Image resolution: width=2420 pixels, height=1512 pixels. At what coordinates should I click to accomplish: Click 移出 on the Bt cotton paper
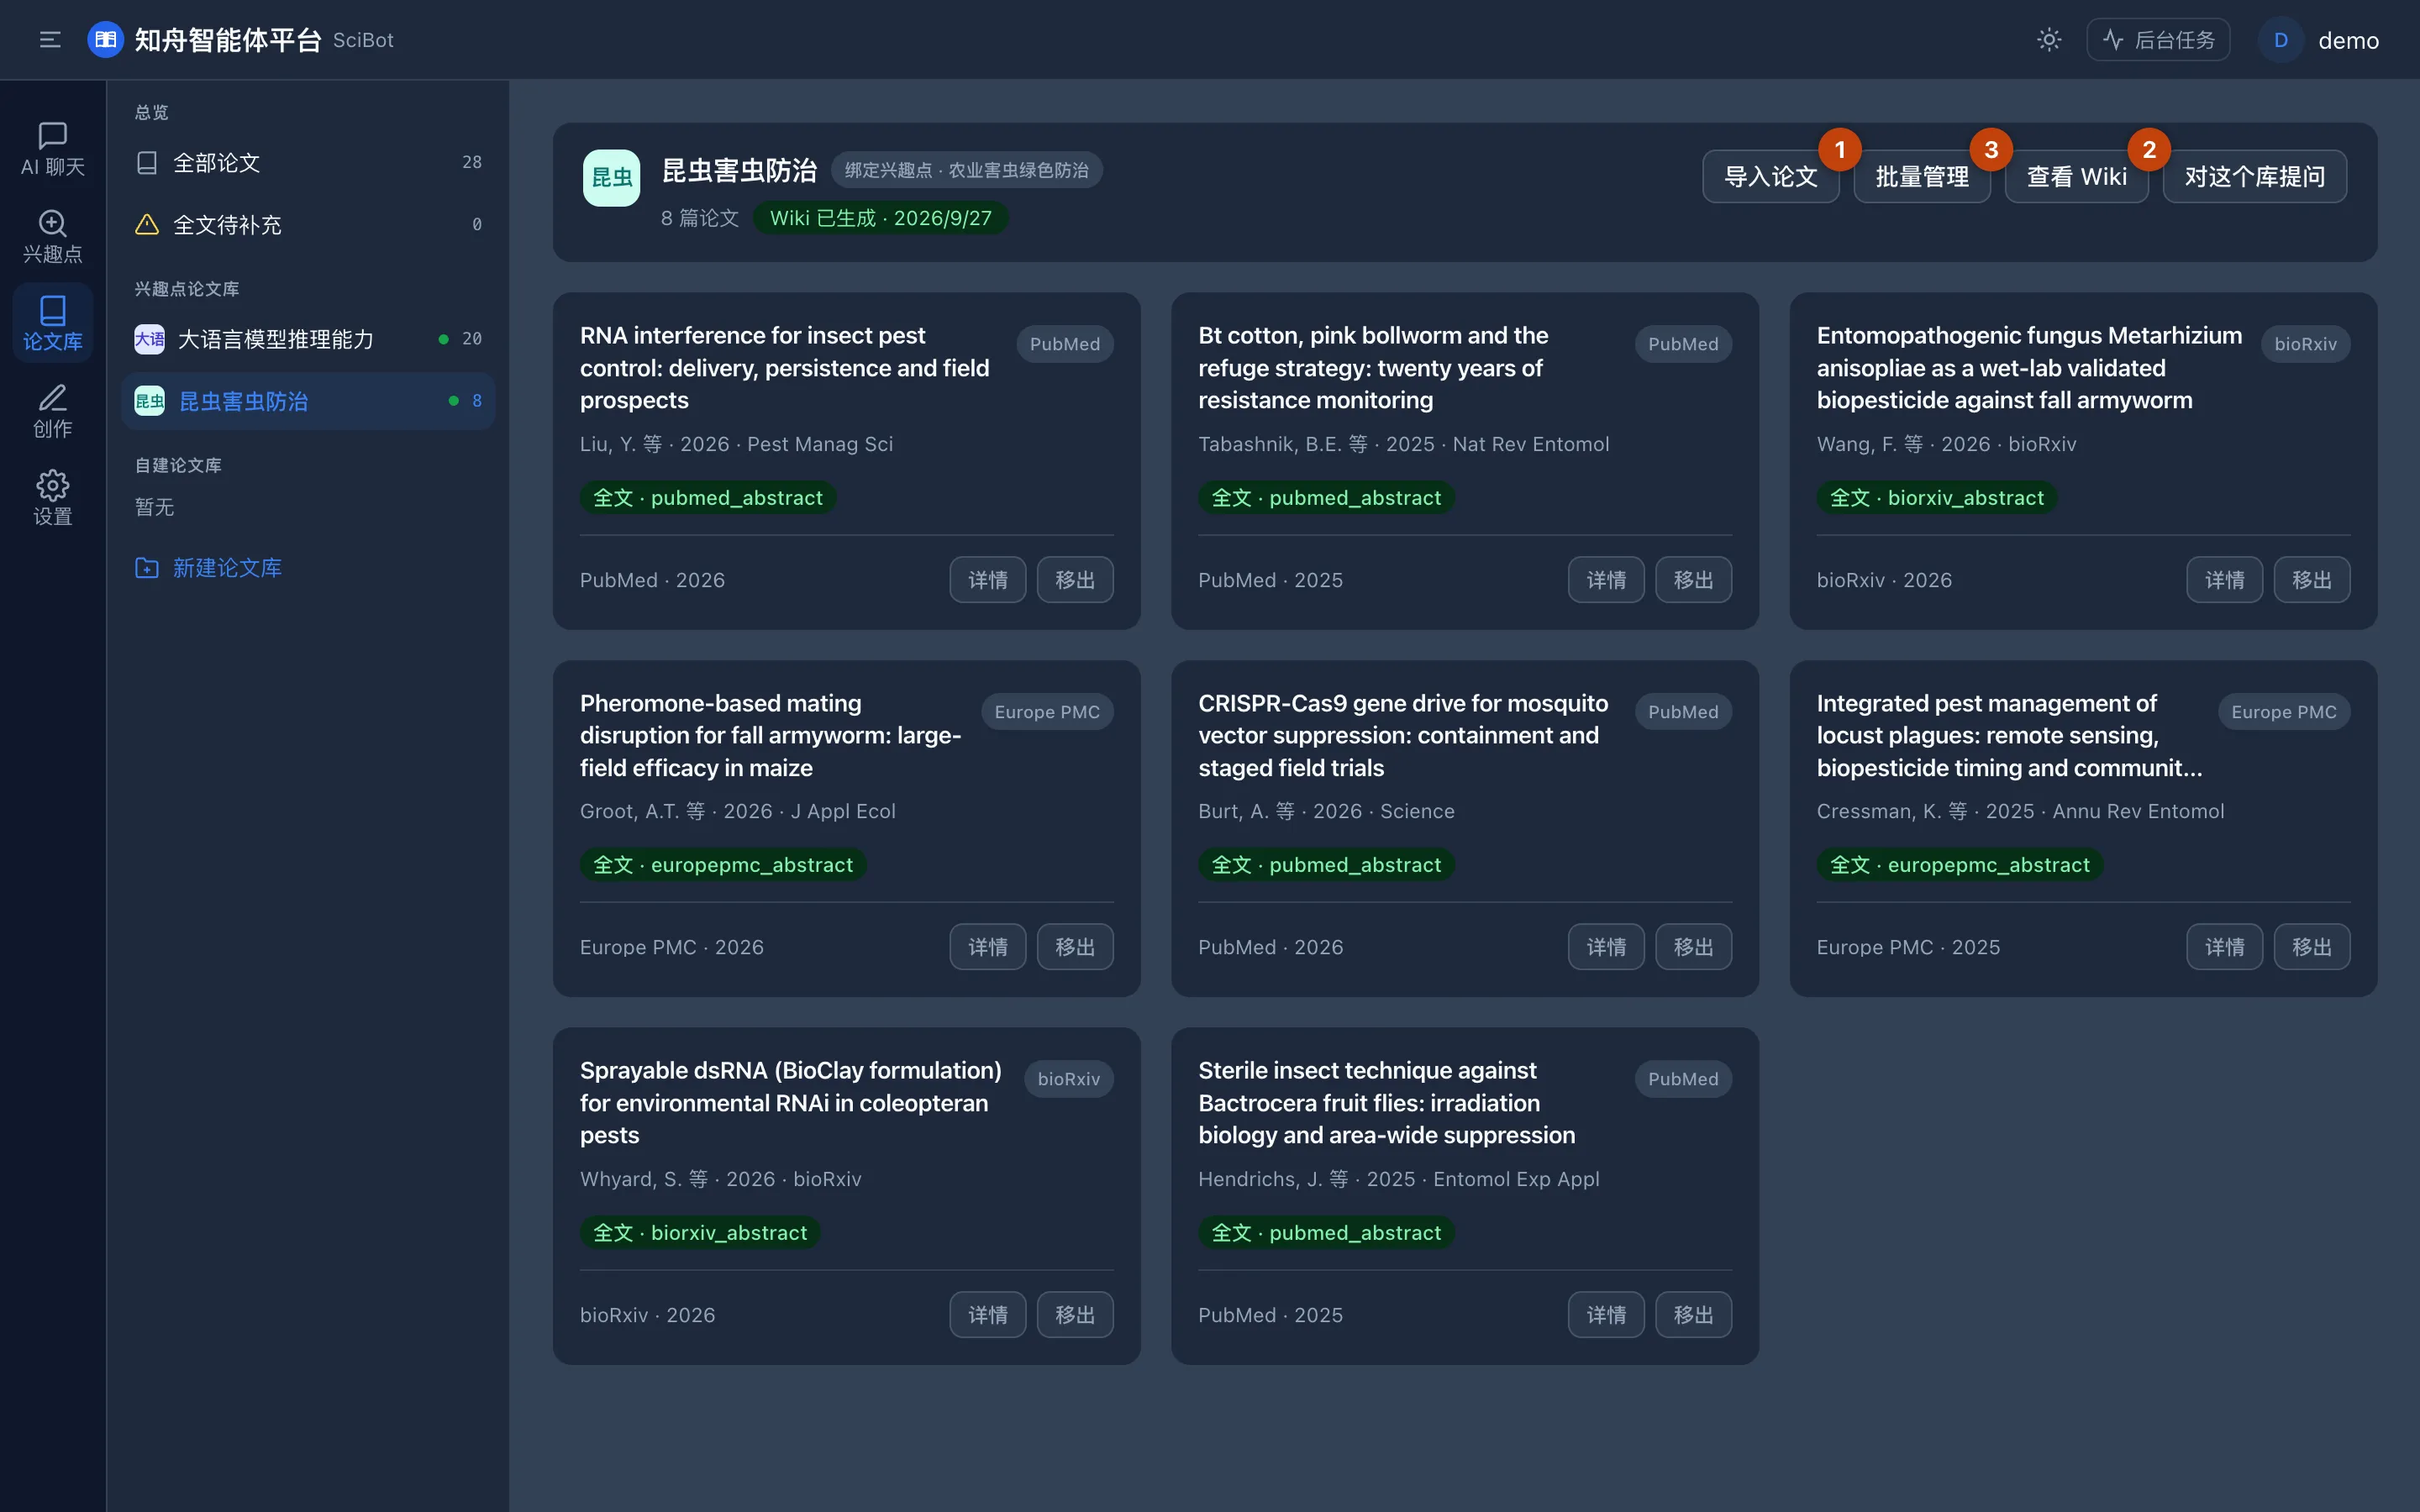(1693, 580)
